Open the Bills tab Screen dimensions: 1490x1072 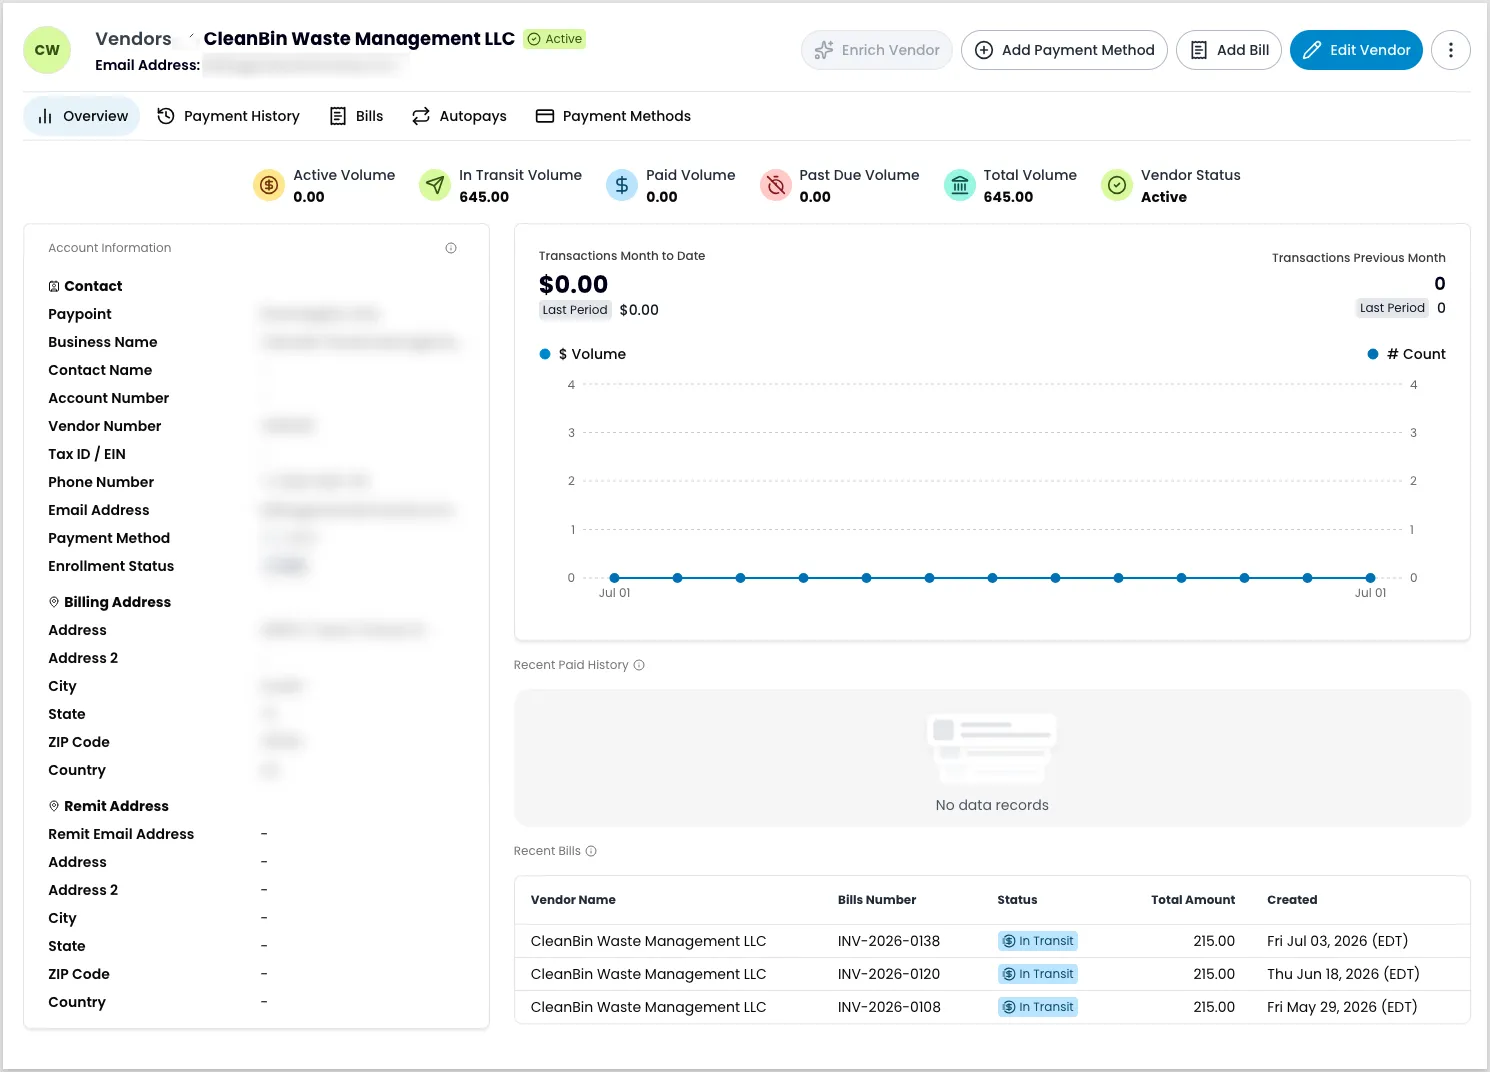tap(357, 116)
